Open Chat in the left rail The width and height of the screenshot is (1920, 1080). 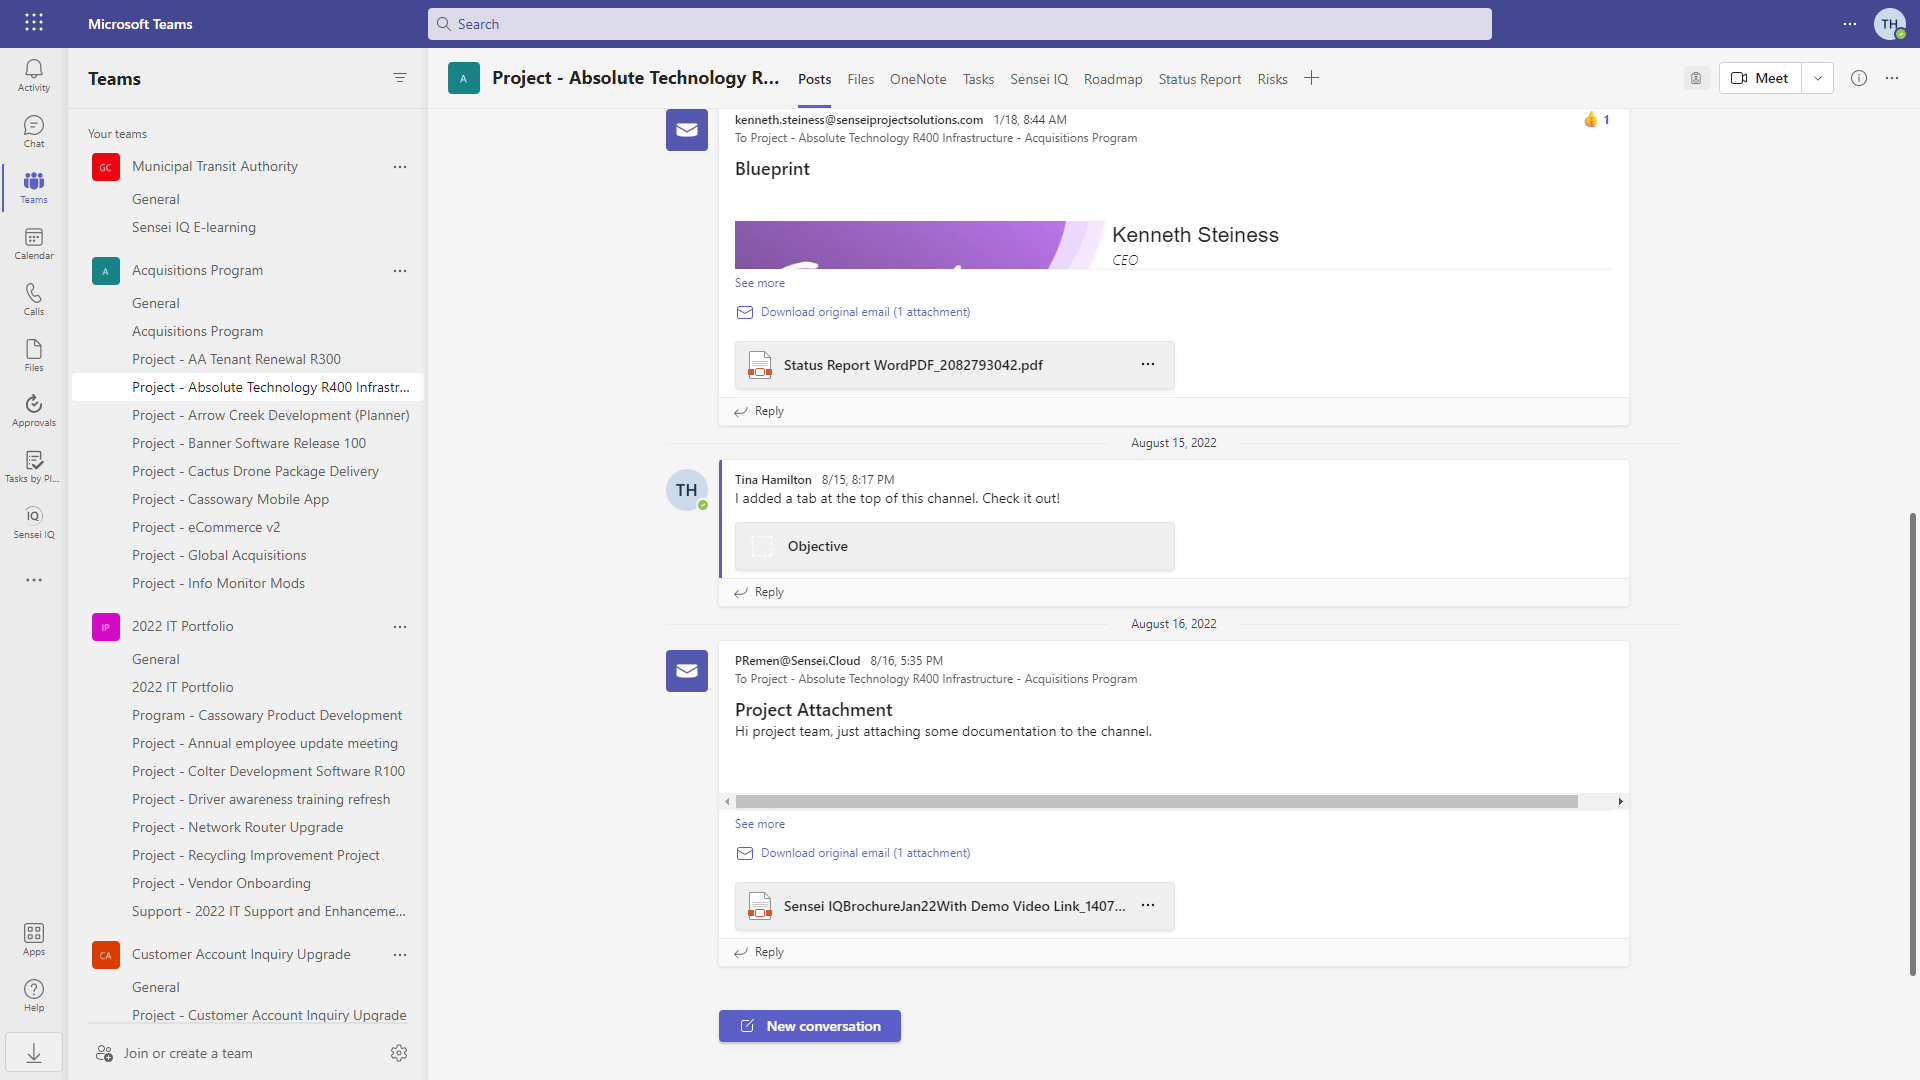pyautogui.click(x=34, y=132)
